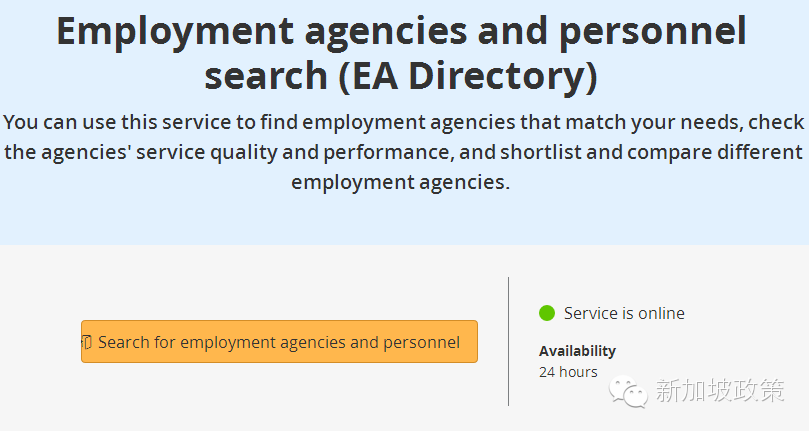Viewport: 809px width, 431px height.
Task: Open Search for employment agencies and personnel
Action: click(x=279, y=342)
